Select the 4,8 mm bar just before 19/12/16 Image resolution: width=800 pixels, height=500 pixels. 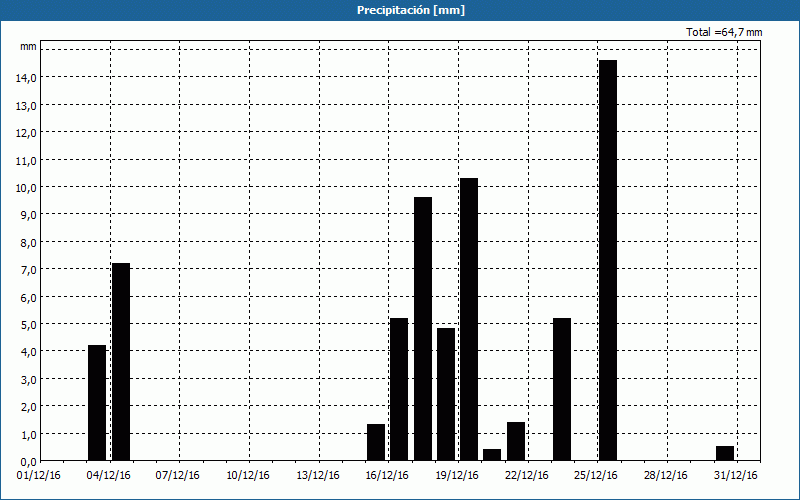pyautogui.click(x=446, y=394)
